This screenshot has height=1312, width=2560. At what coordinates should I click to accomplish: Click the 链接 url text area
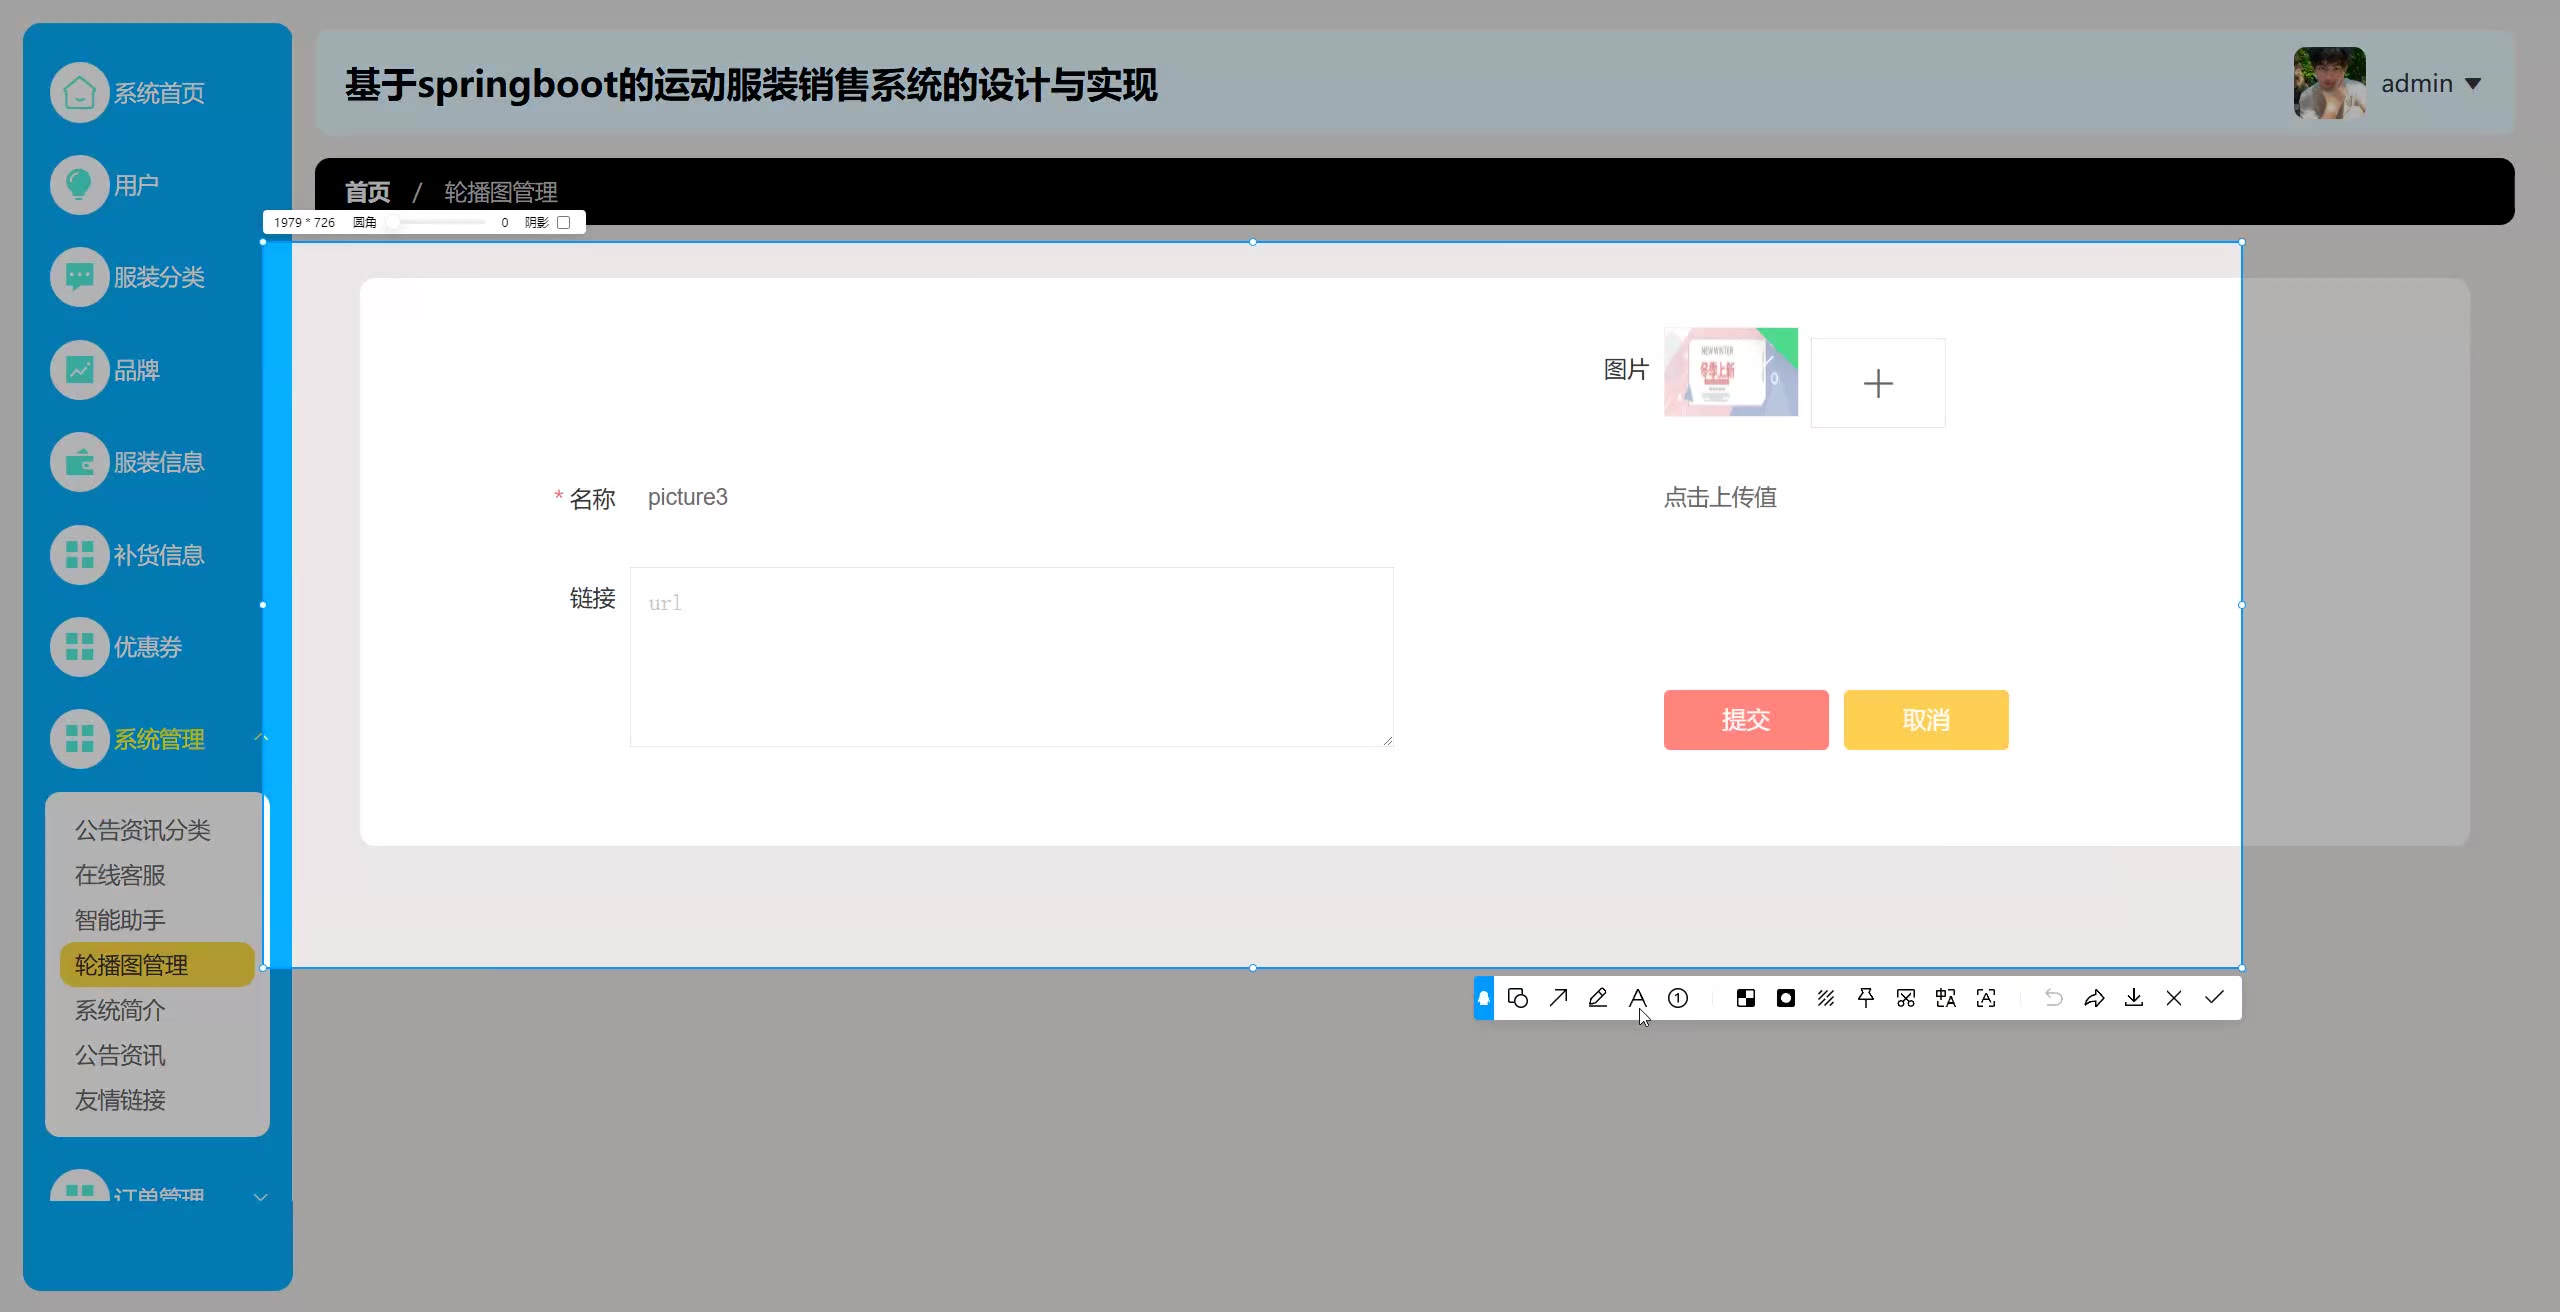(1011, 657)
